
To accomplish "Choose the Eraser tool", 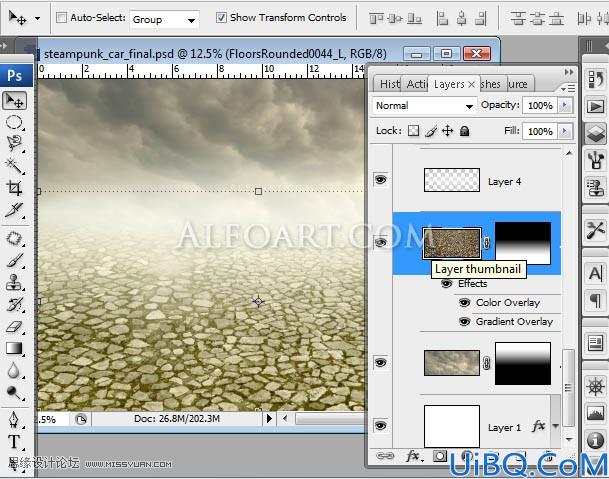I will click(x=14, y=327).
